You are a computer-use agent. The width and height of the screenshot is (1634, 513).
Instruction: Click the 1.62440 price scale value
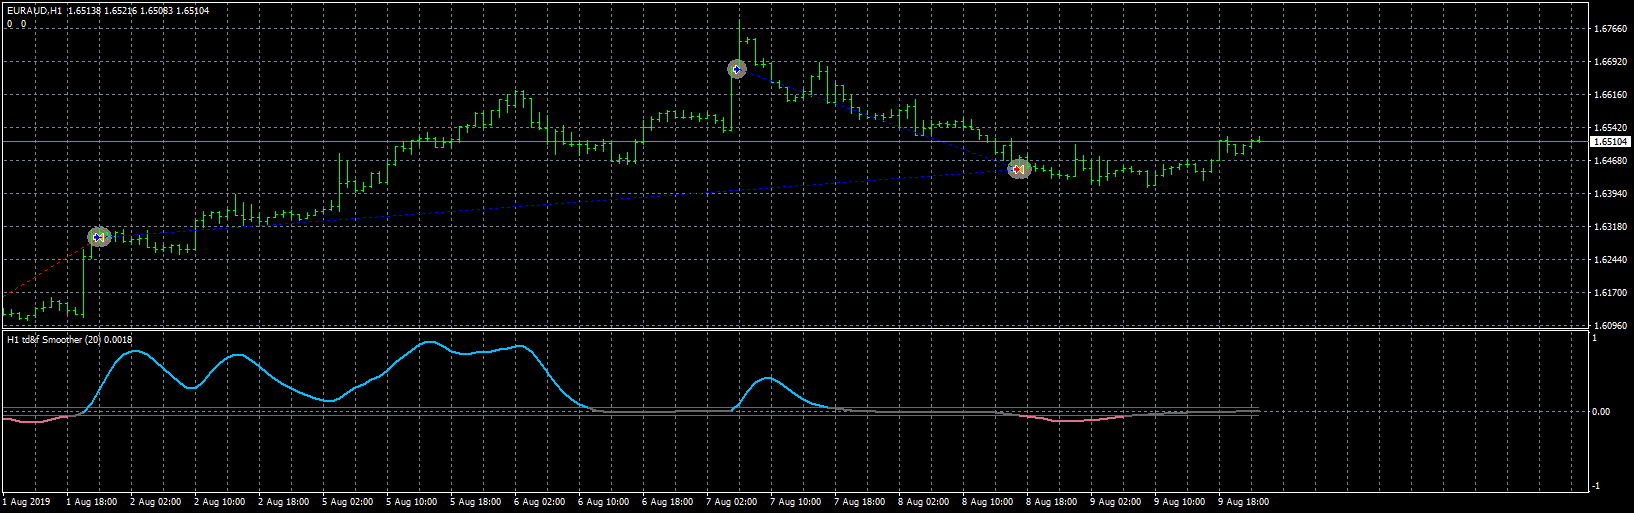tap(1608, 260)
